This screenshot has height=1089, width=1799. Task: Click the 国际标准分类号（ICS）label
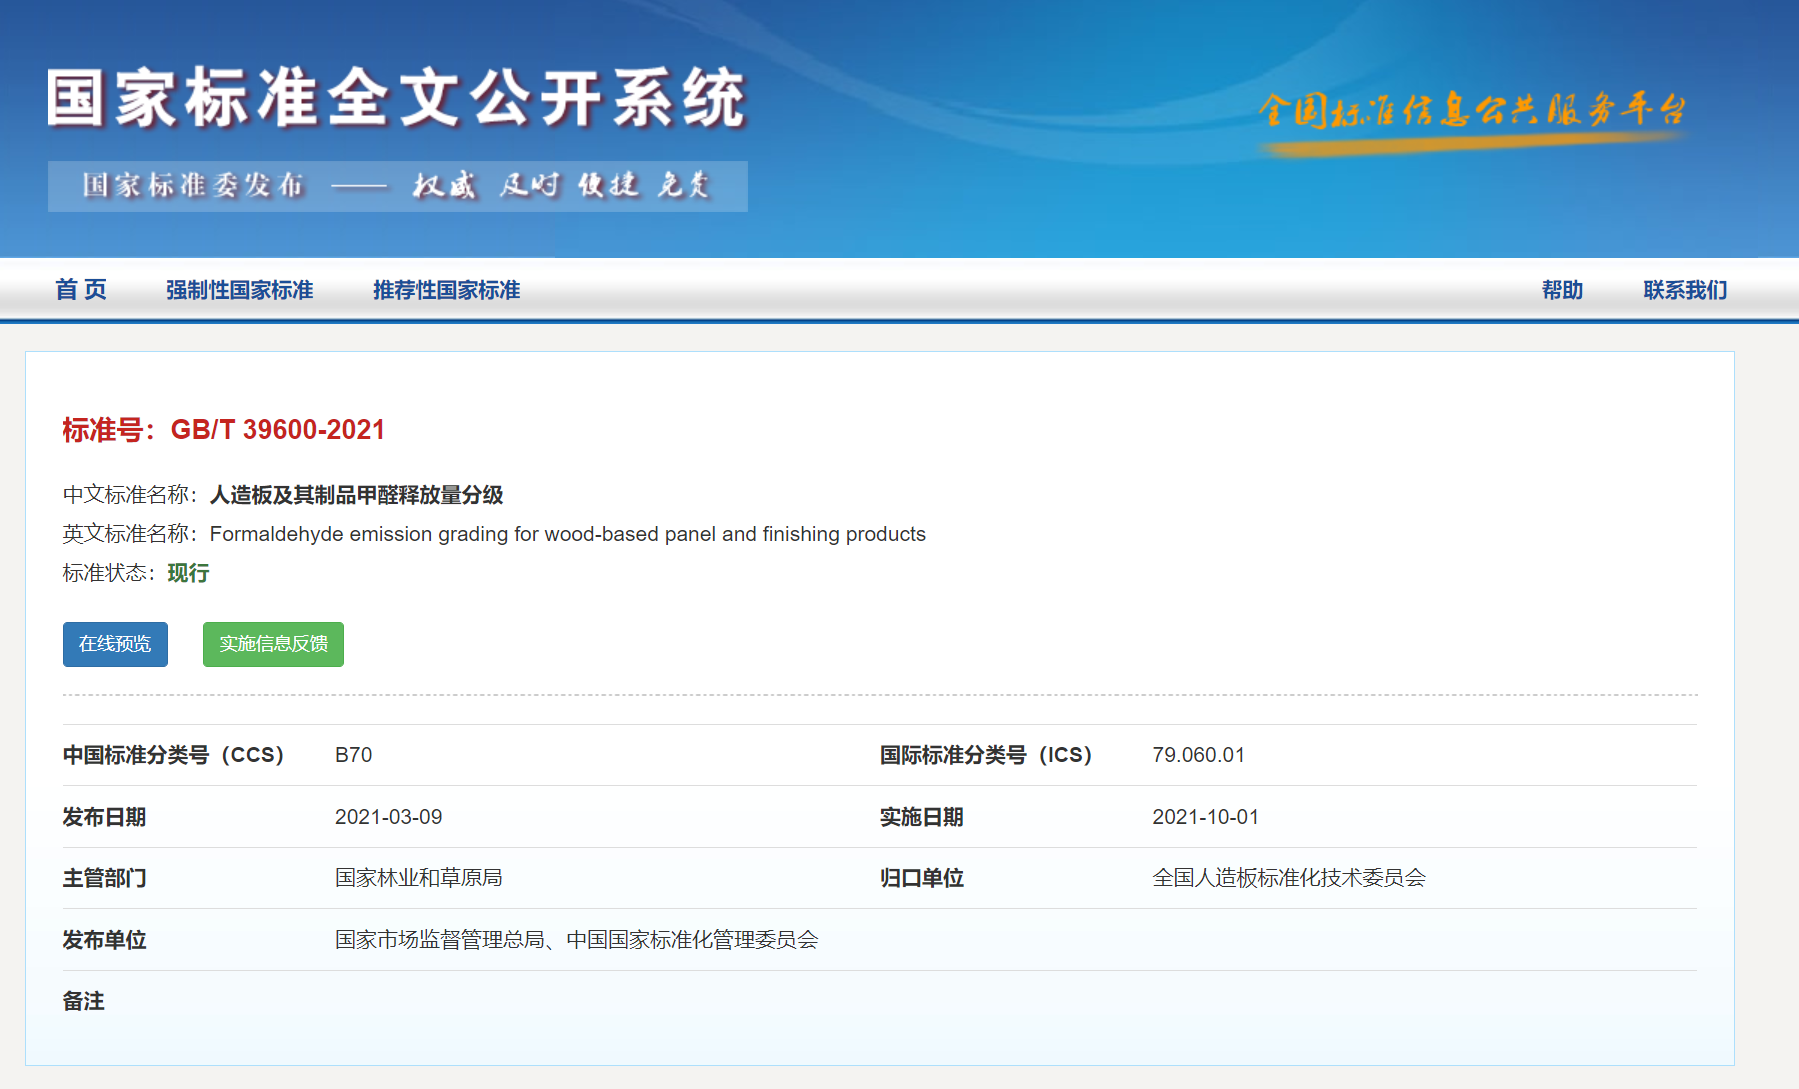click(x=987, y=755)
